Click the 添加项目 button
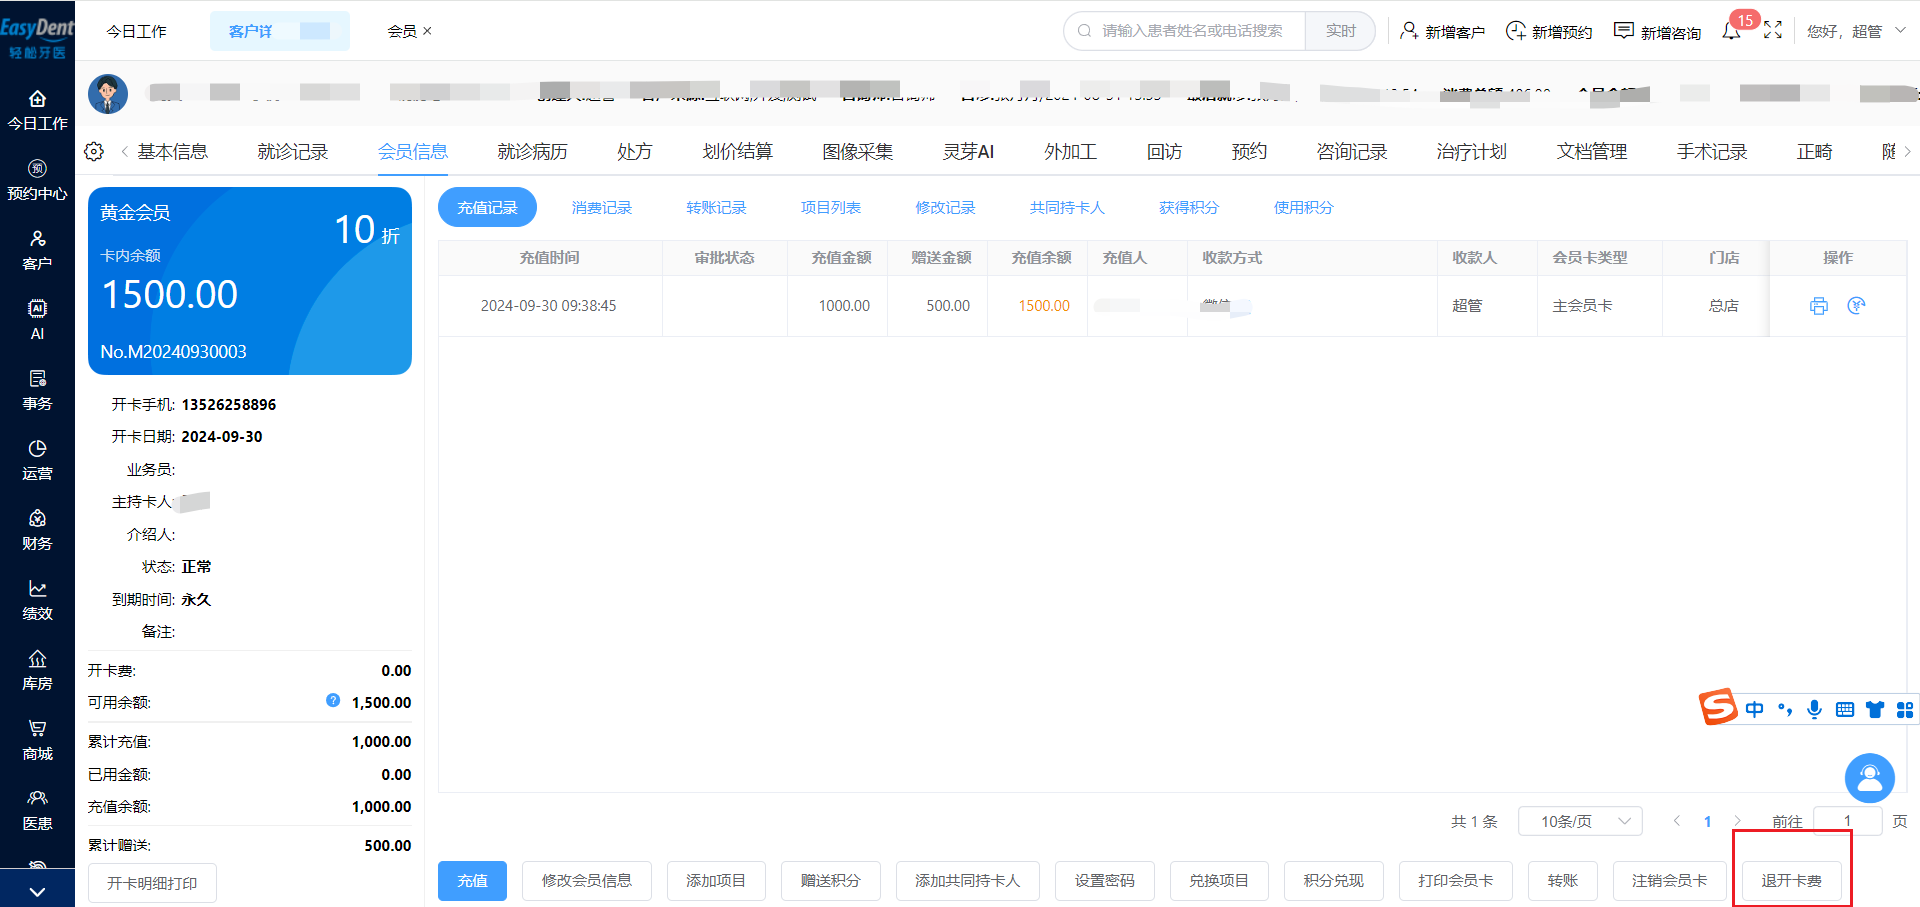 (716, 881)
